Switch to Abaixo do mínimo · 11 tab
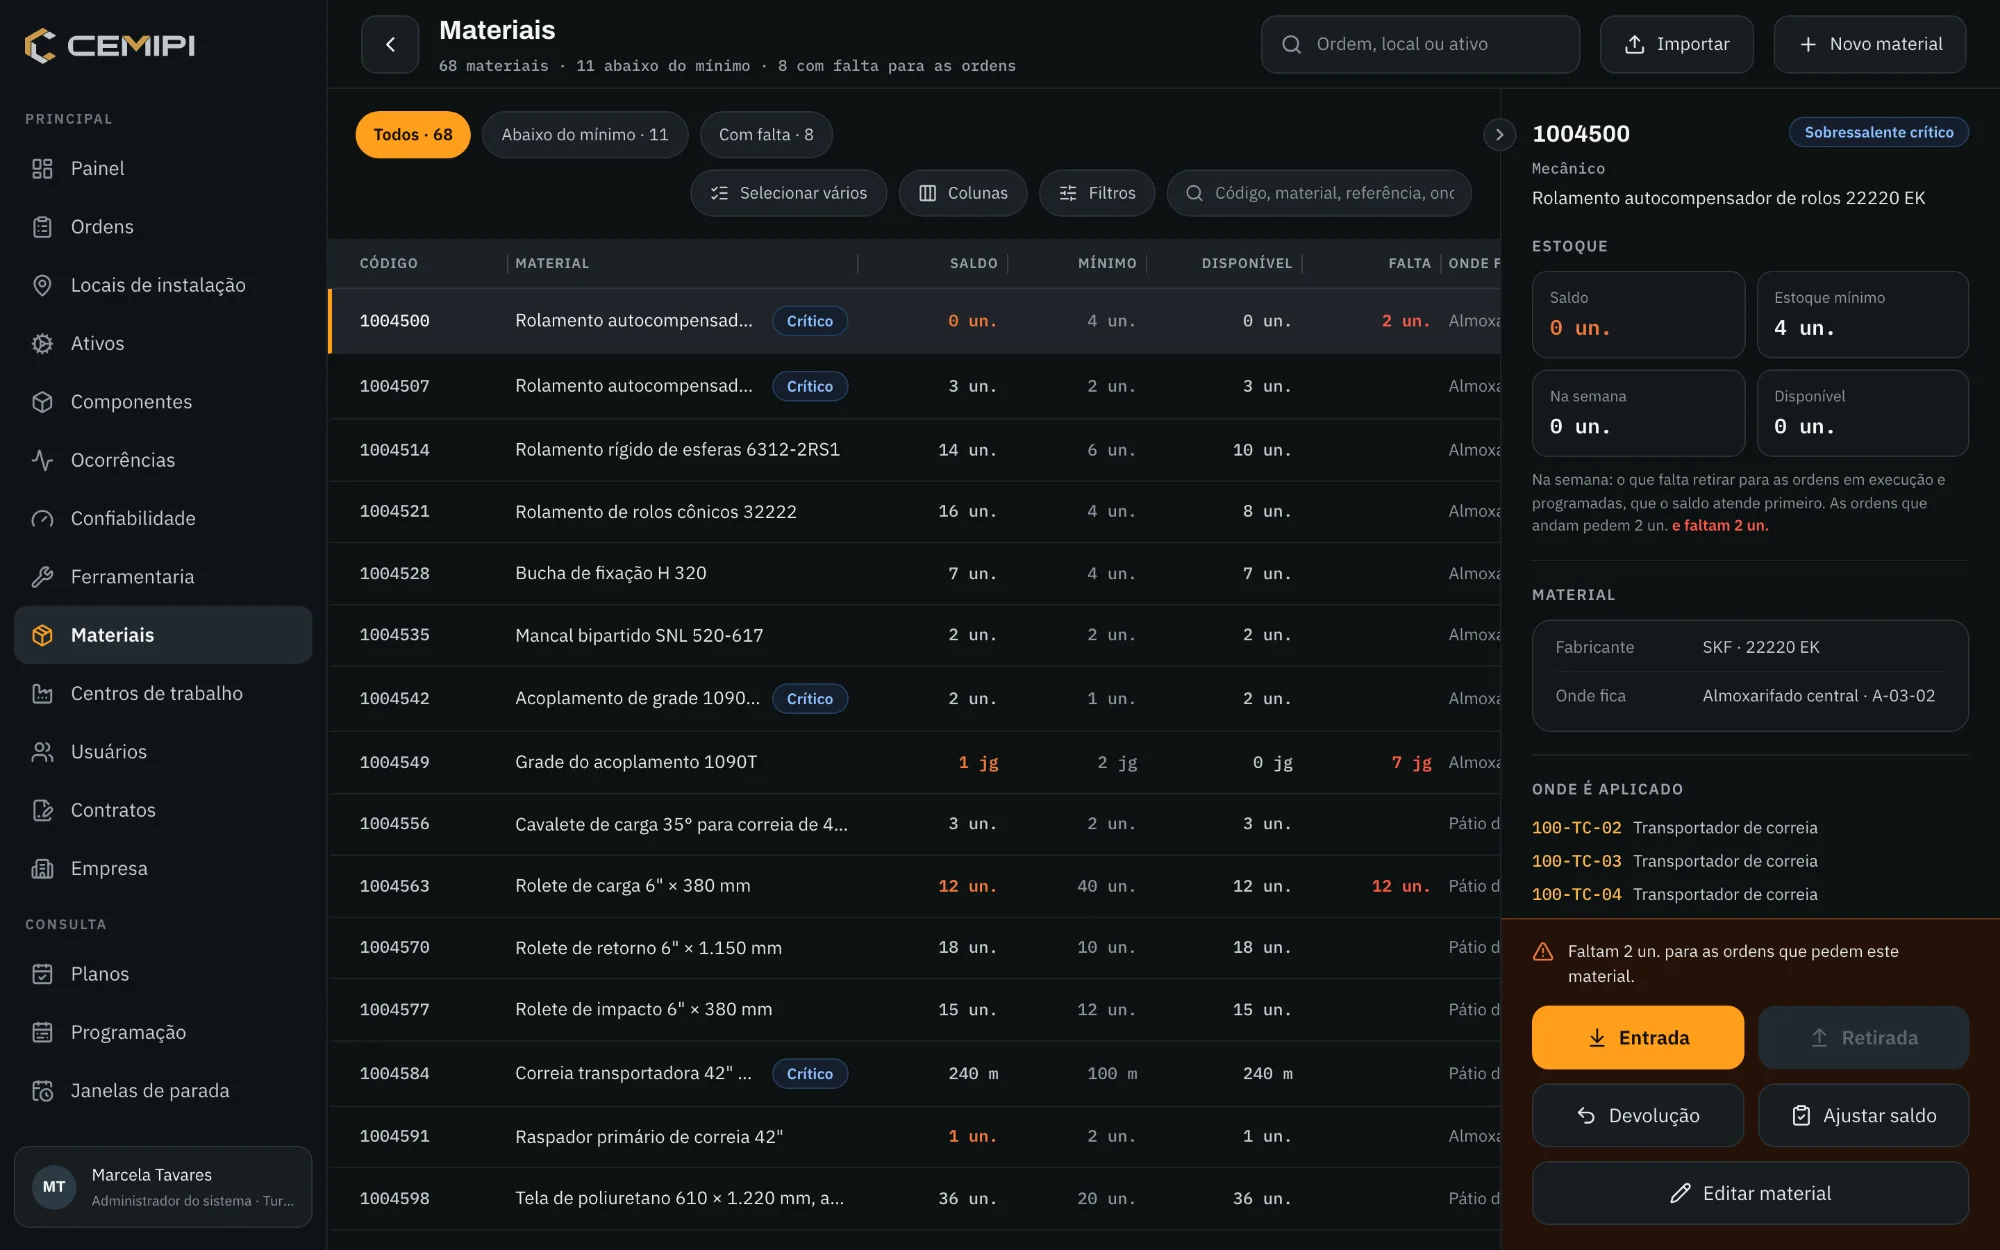This screenshot has height=1250, width=2000. (585, 135)
